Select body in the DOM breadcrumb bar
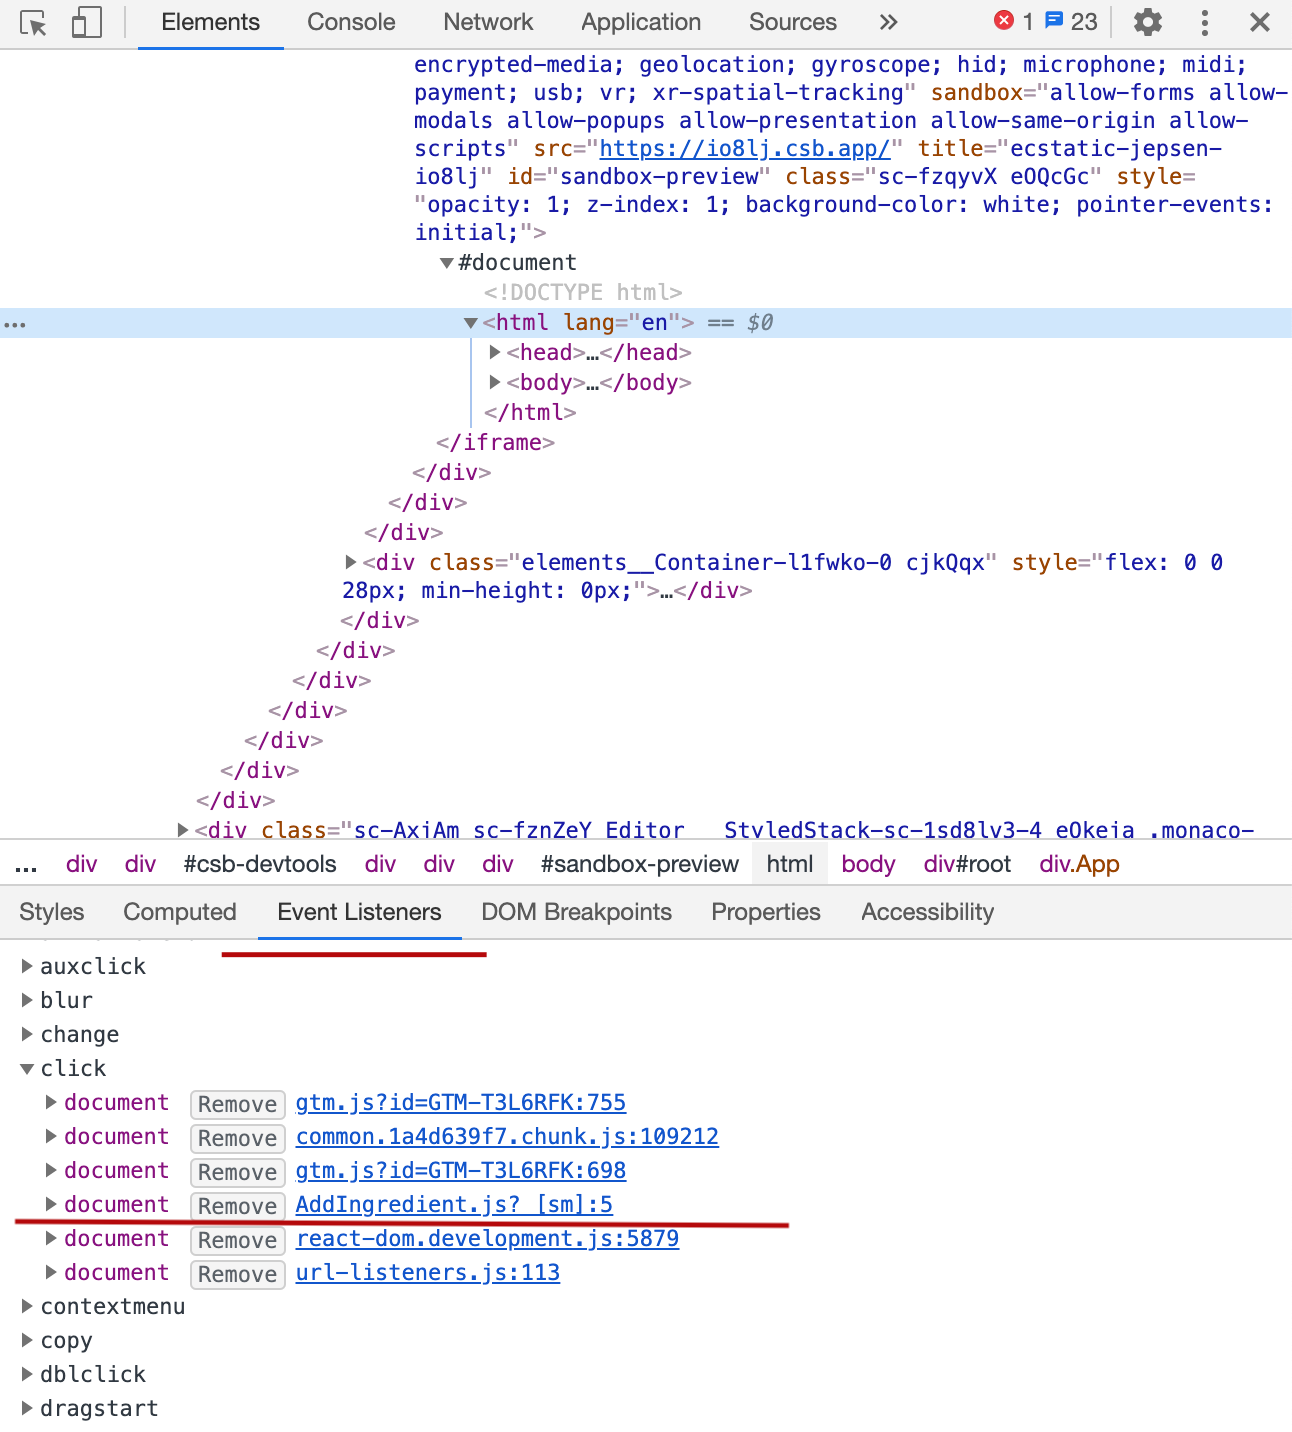Image resolution: width=1292 pixels, height=1432 pixels. click(x=867, y=864)
